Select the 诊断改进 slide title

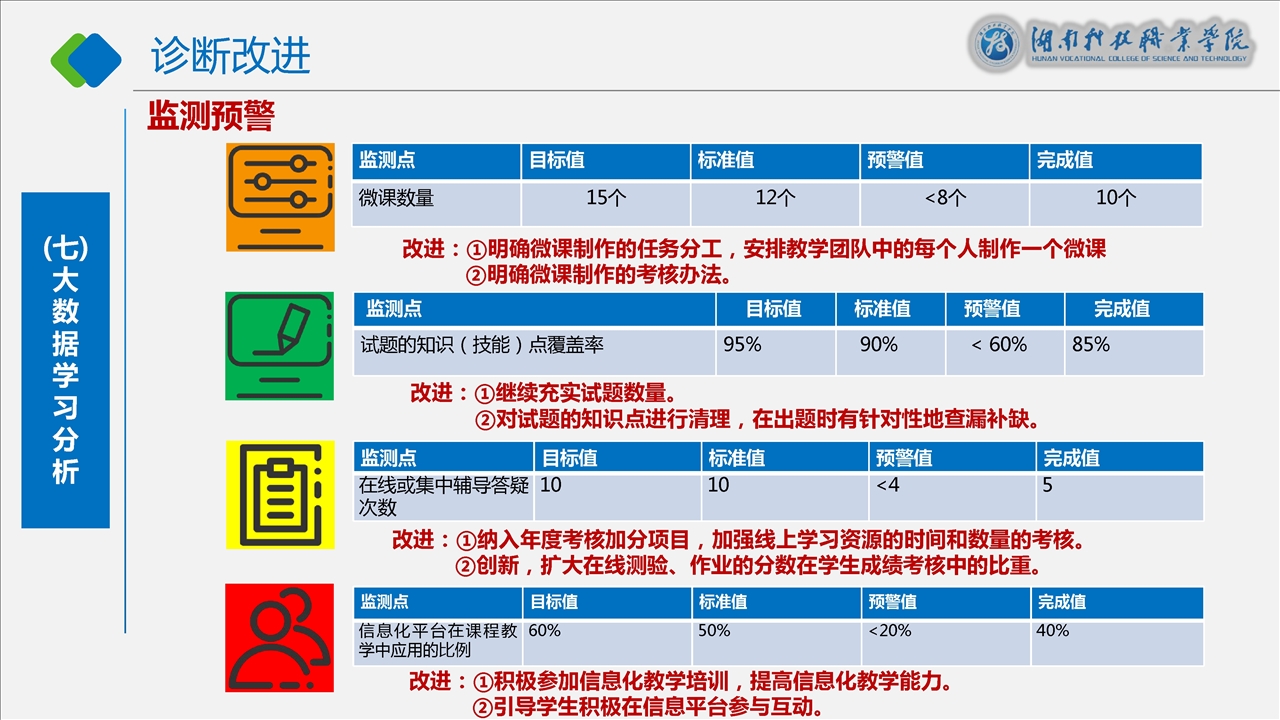click(231, 56)
